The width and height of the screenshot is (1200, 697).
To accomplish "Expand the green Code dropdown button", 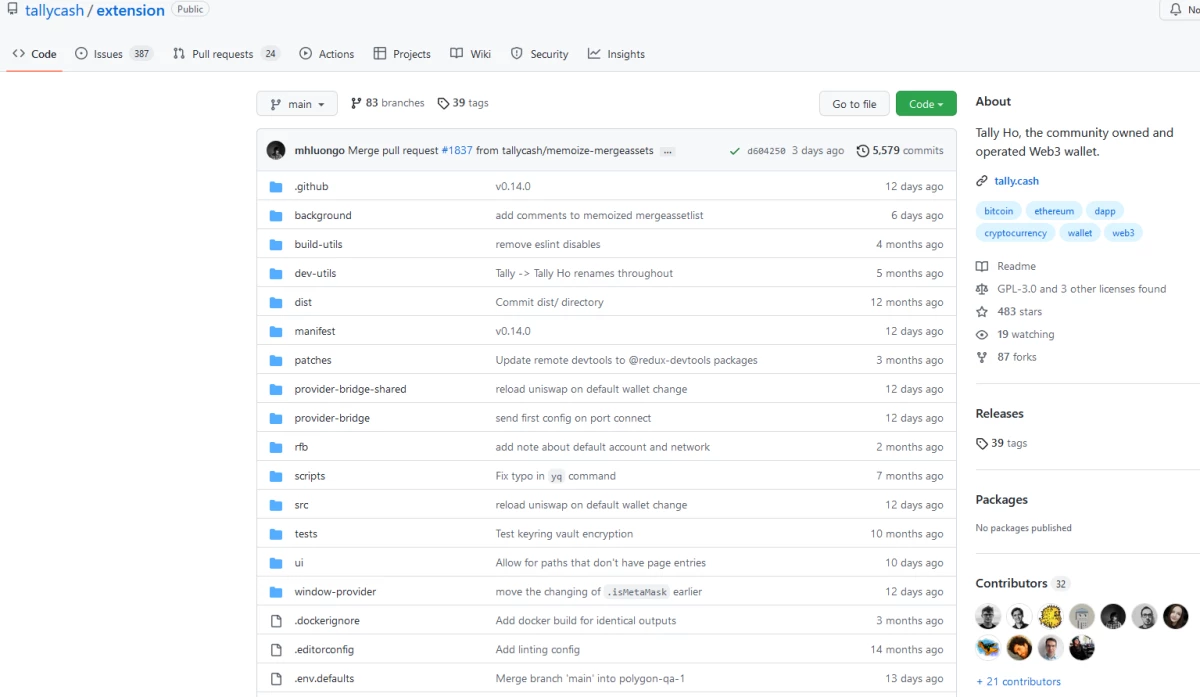I will click(926, 104).
